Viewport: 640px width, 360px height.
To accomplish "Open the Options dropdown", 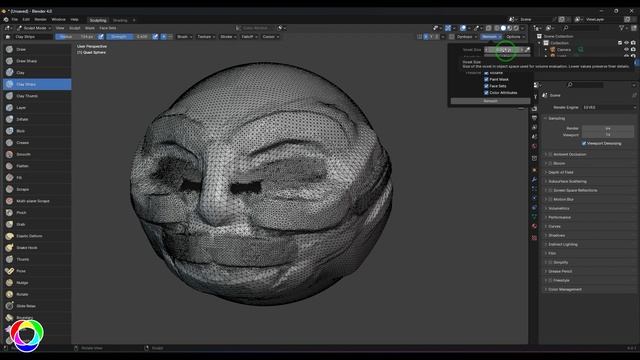I will 515,37.
